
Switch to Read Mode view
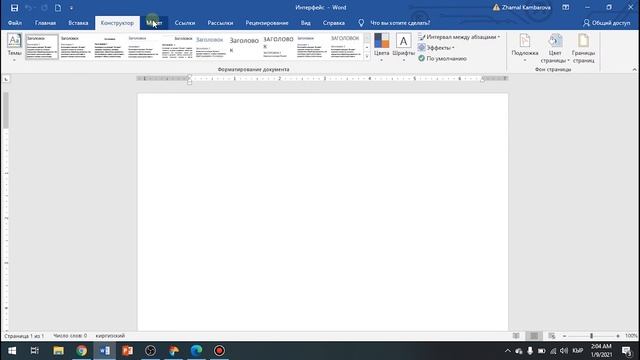(516, 336)
